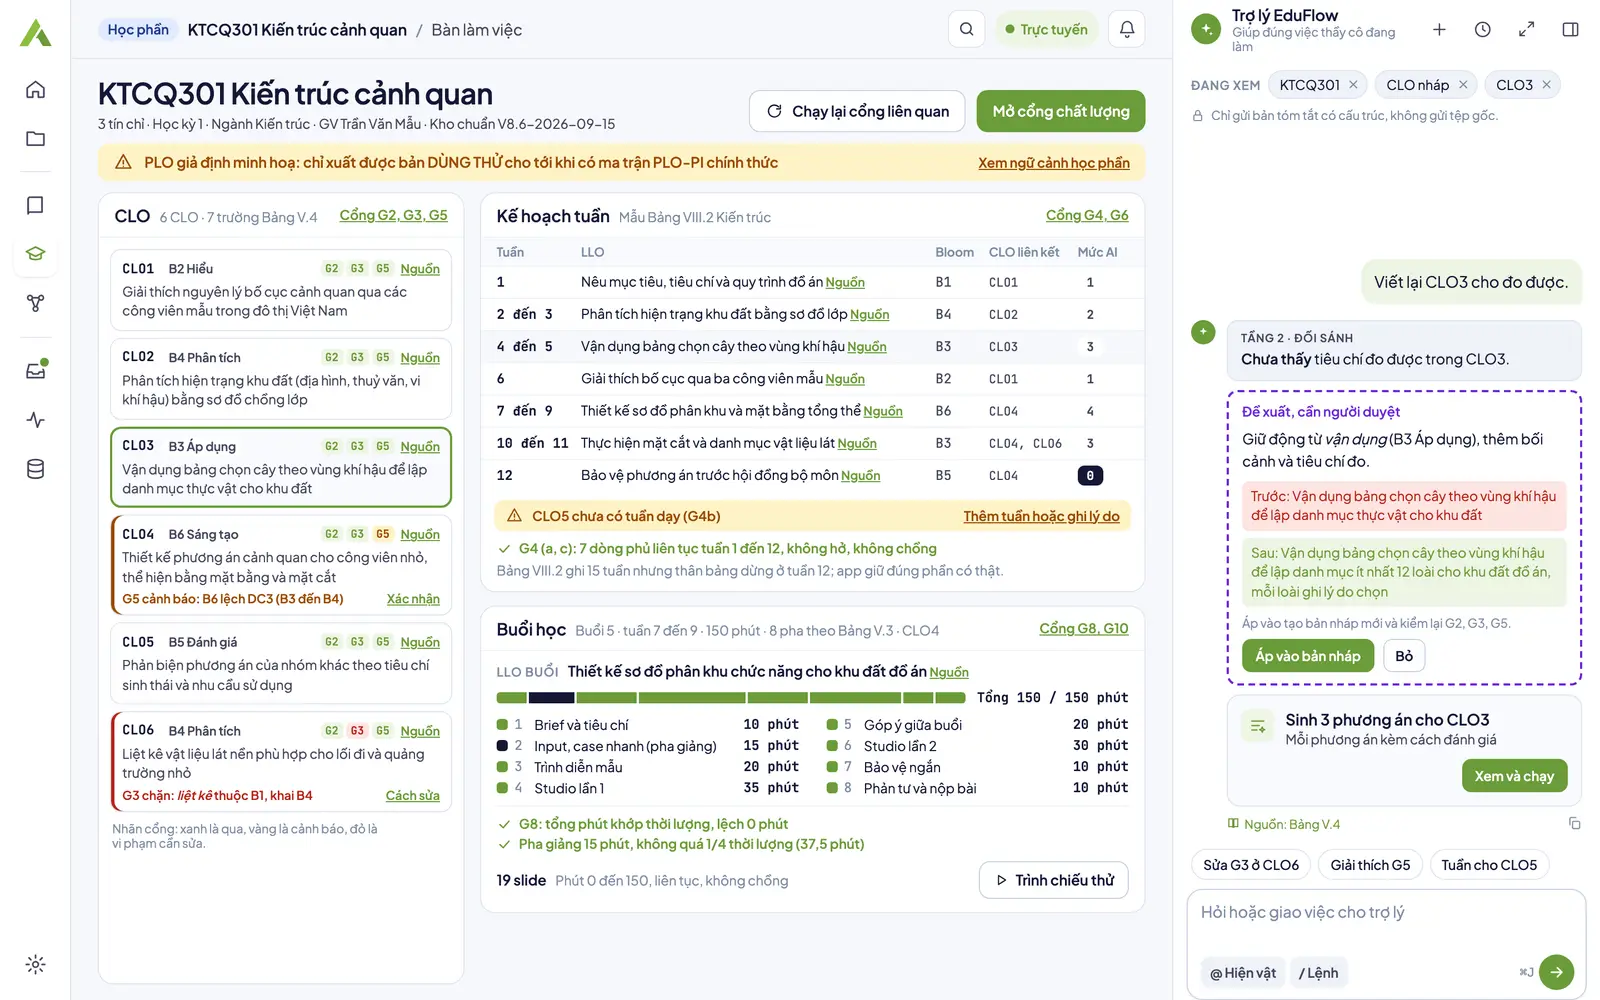Click the search magnifier button
Image resolution: width=1600 pixels, height=1000 pixels.
pos(966,29)
